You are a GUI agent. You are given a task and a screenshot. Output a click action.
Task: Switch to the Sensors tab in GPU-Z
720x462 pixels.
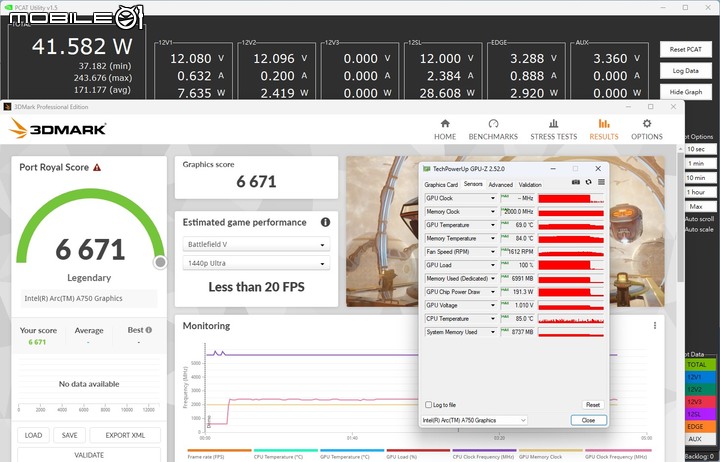[x=473, y=184]
